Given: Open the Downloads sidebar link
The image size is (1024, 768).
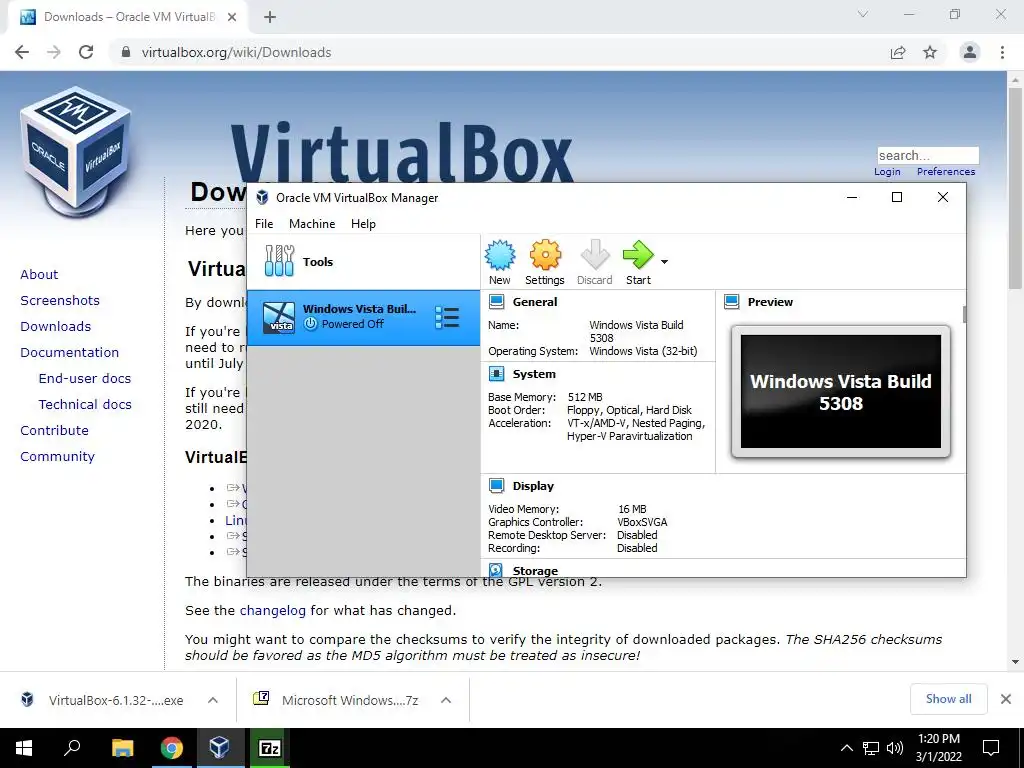Looking at the screenshot, I should 56,327.
